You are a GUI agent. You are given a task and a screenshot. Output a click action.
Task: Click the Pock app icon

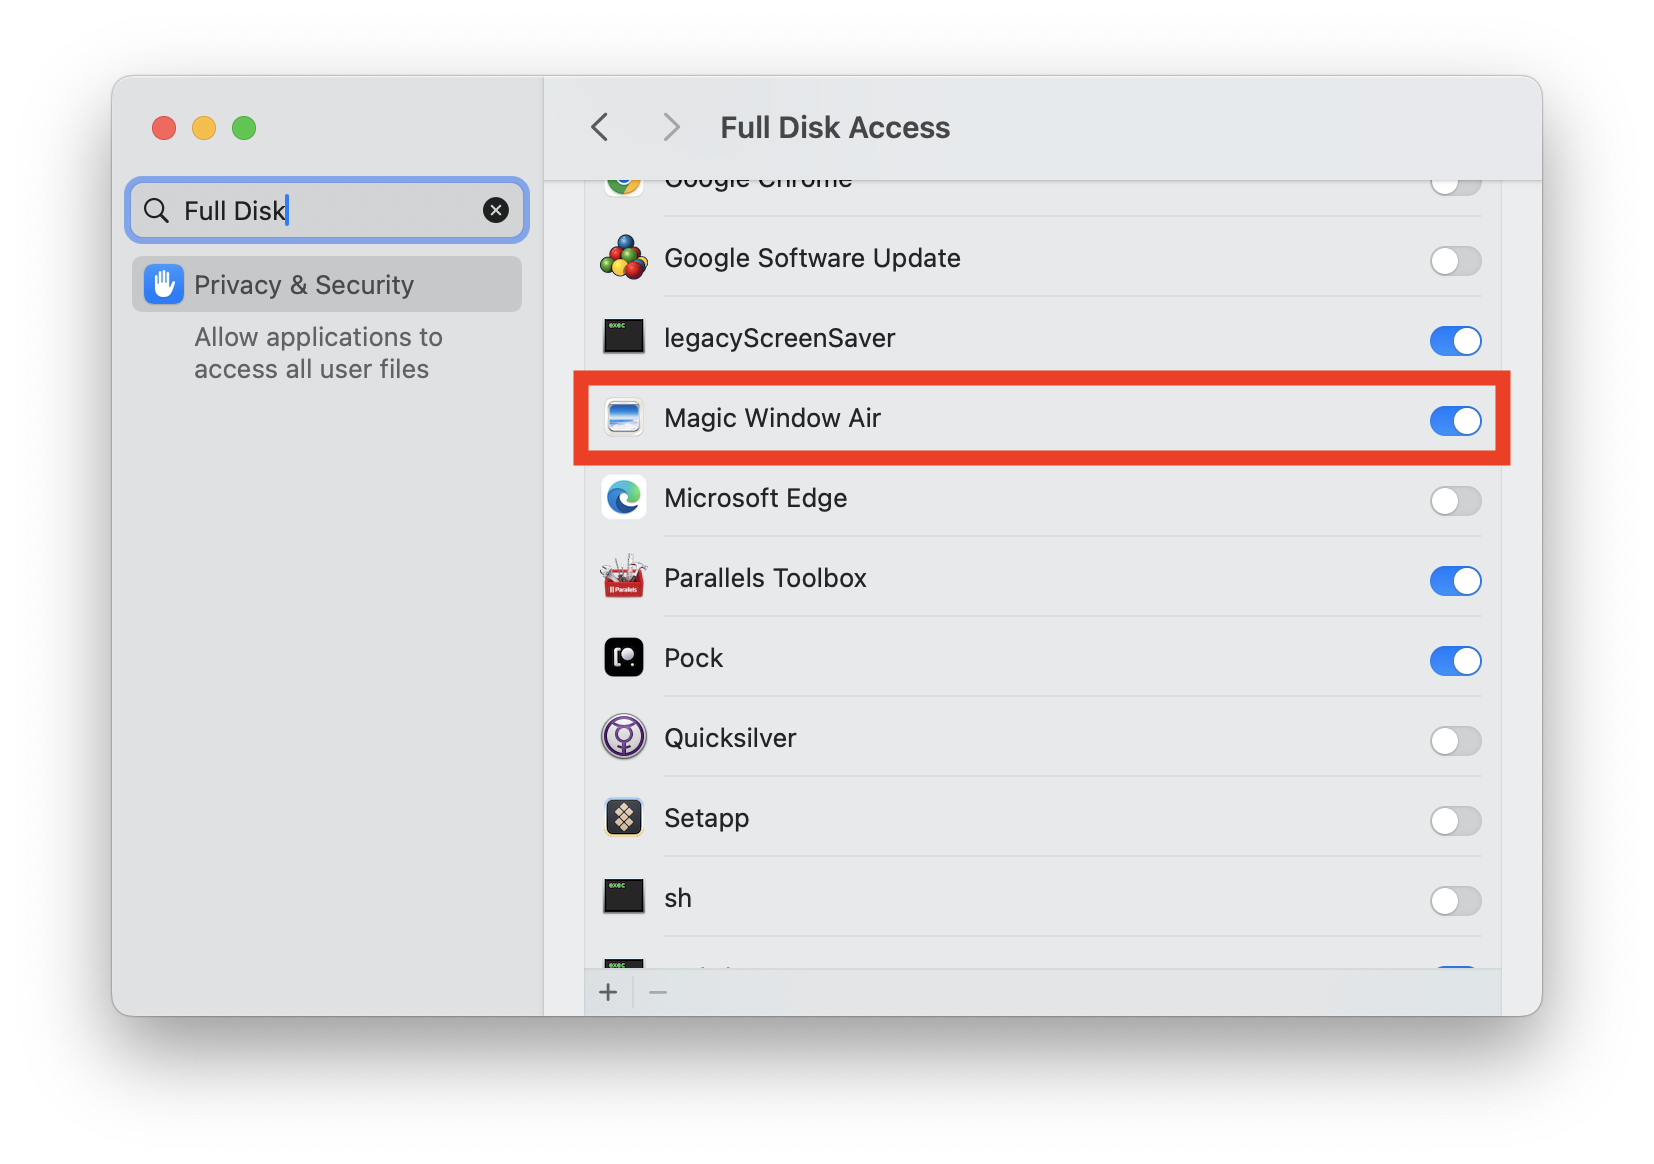pos(624,657)
